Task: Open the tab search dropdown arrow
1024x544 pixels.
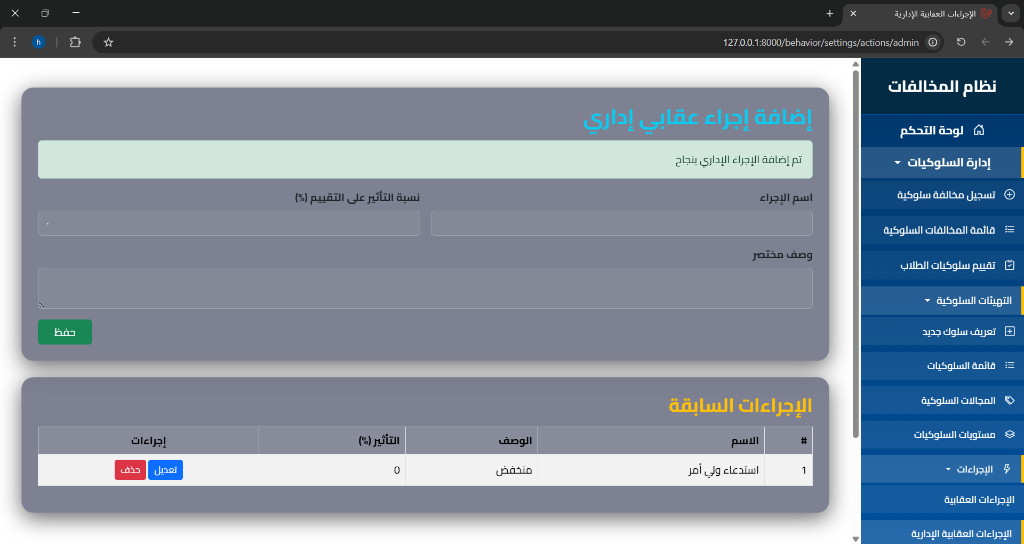Action: [x=1012, y=13]
